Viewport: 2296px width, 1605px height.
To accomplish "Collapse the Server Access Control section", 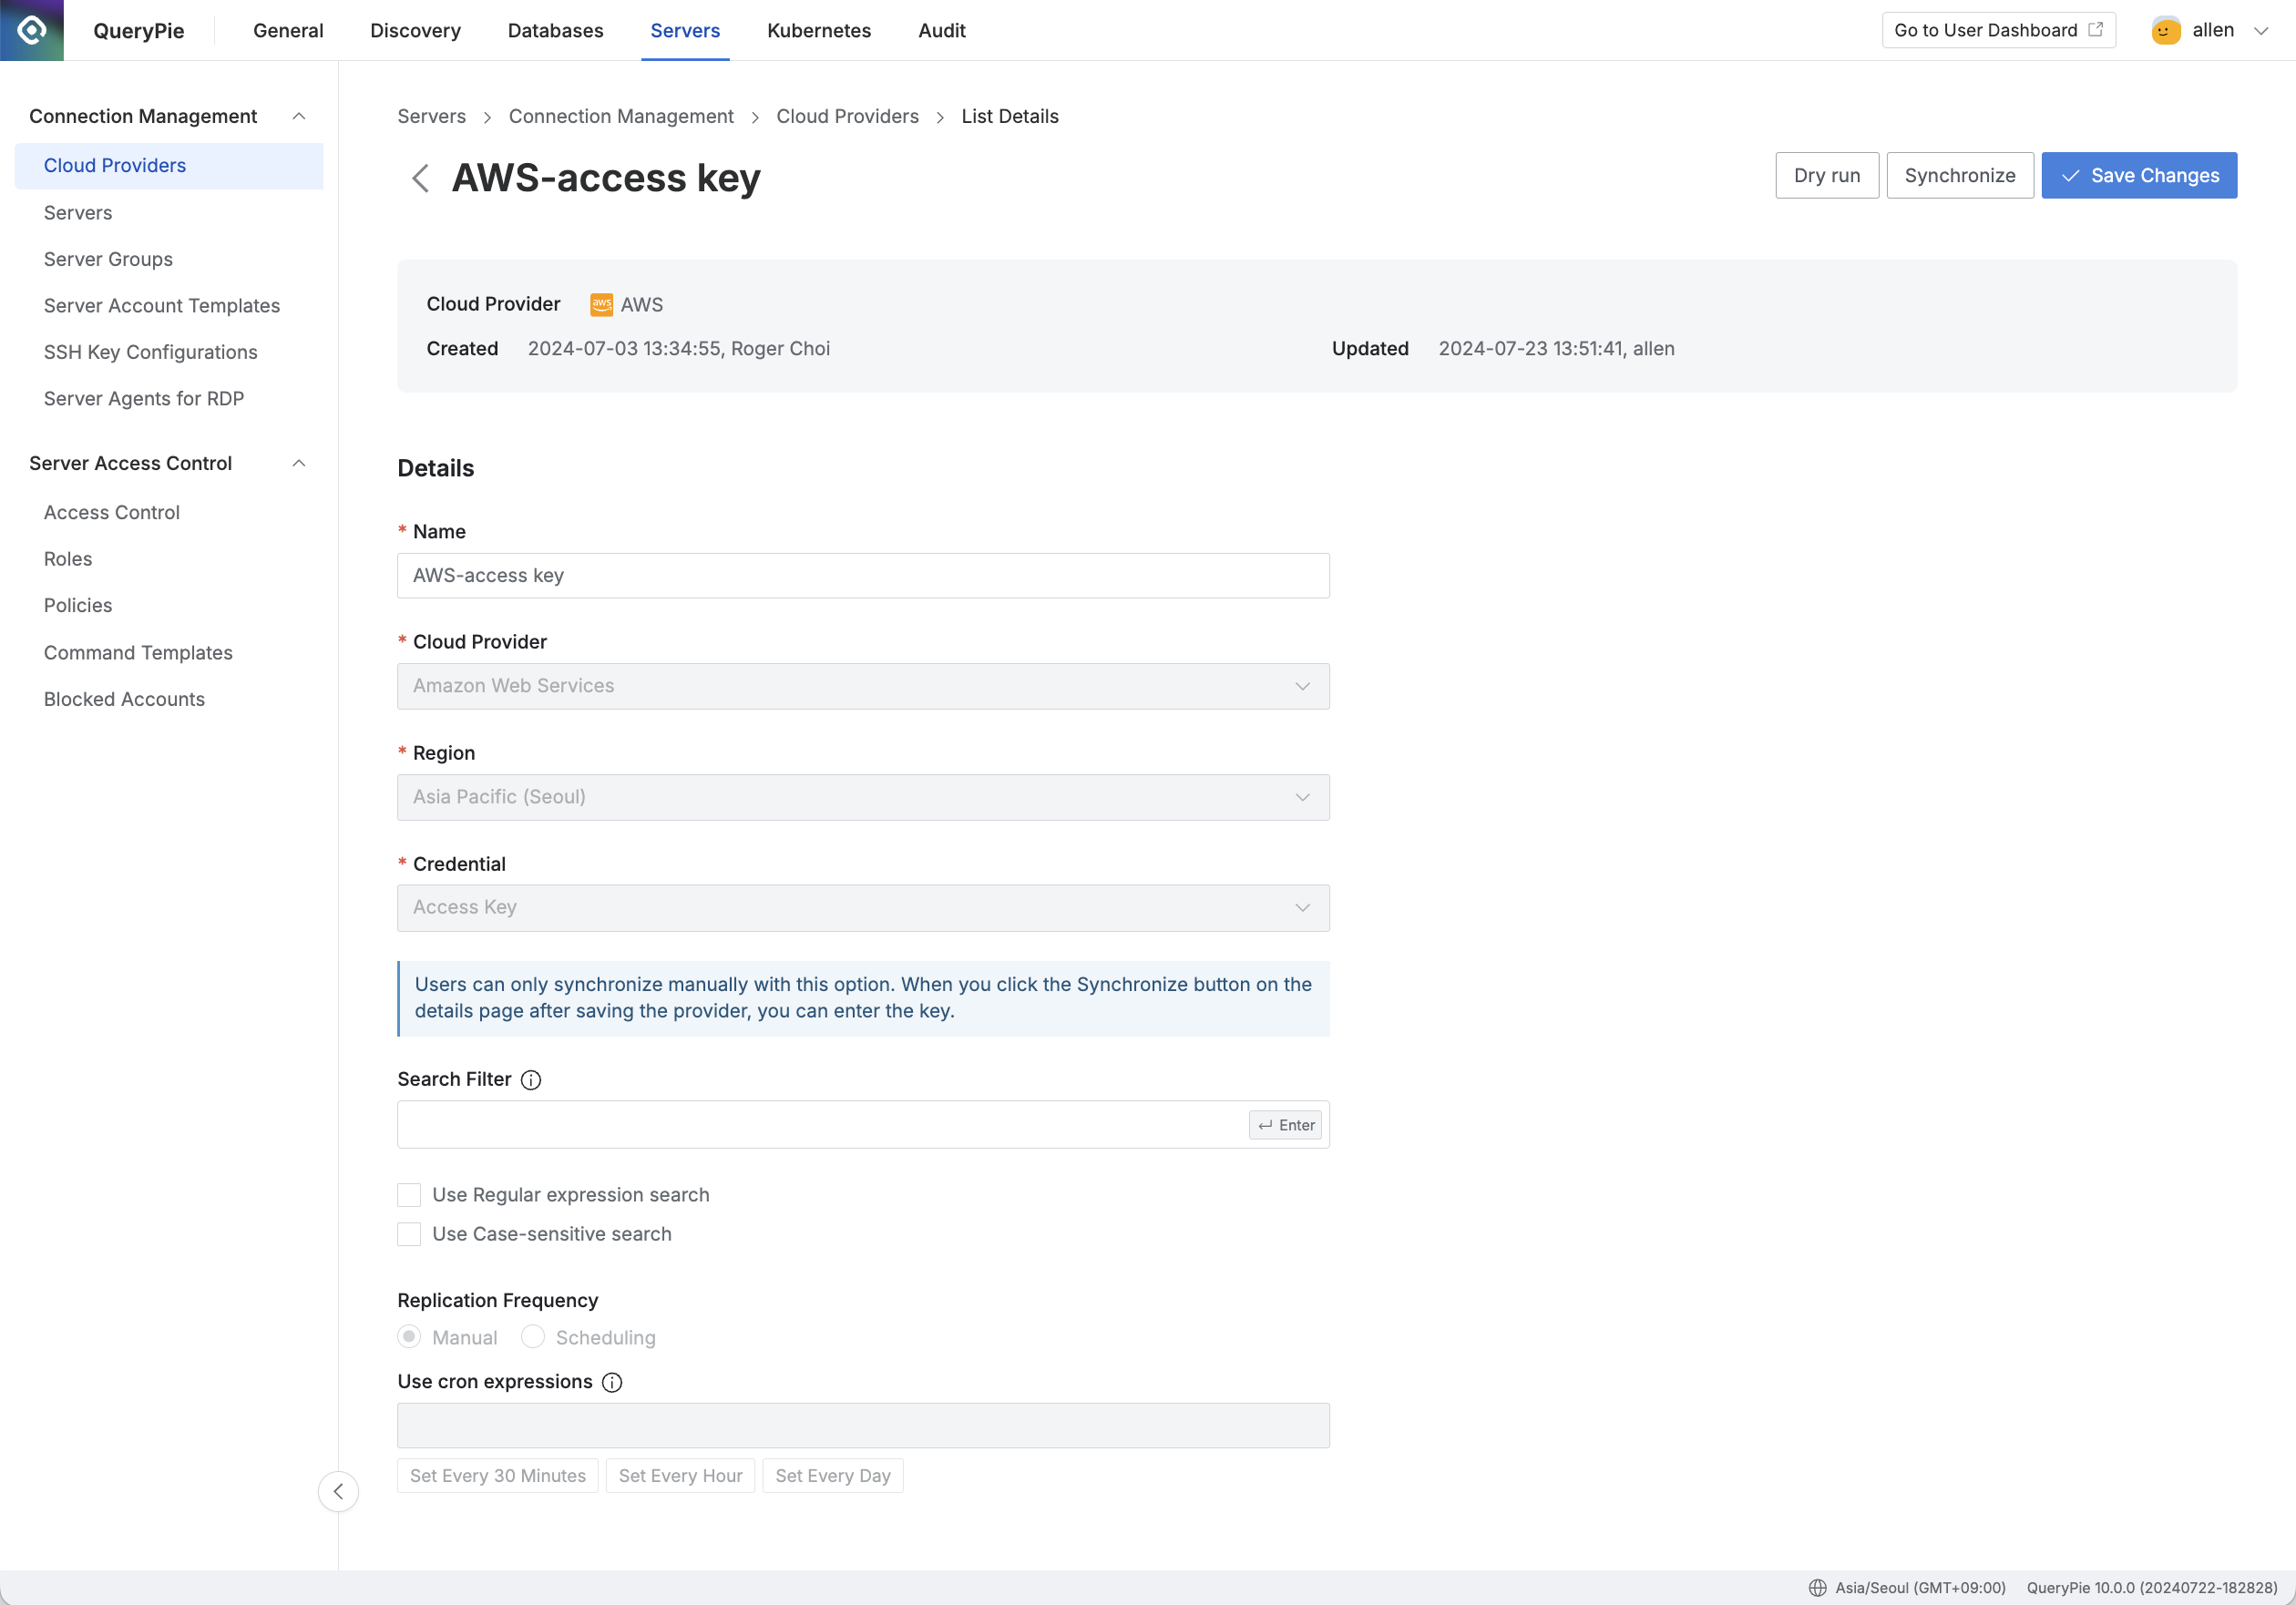I will pyautogui.click(x=298, y=463).
